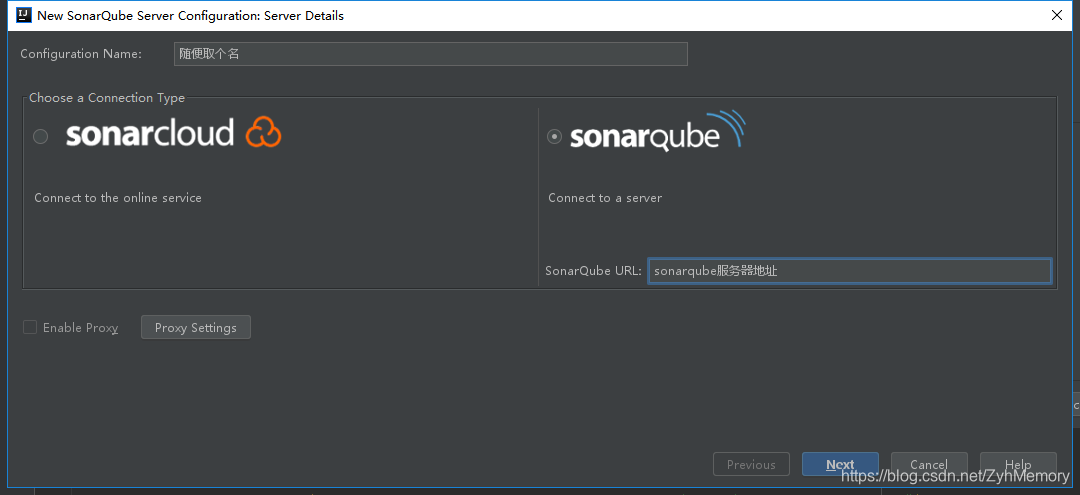Screen dimensions: 1080x495
Task: Focus the Configuration Name field
Action: (430, 54)
